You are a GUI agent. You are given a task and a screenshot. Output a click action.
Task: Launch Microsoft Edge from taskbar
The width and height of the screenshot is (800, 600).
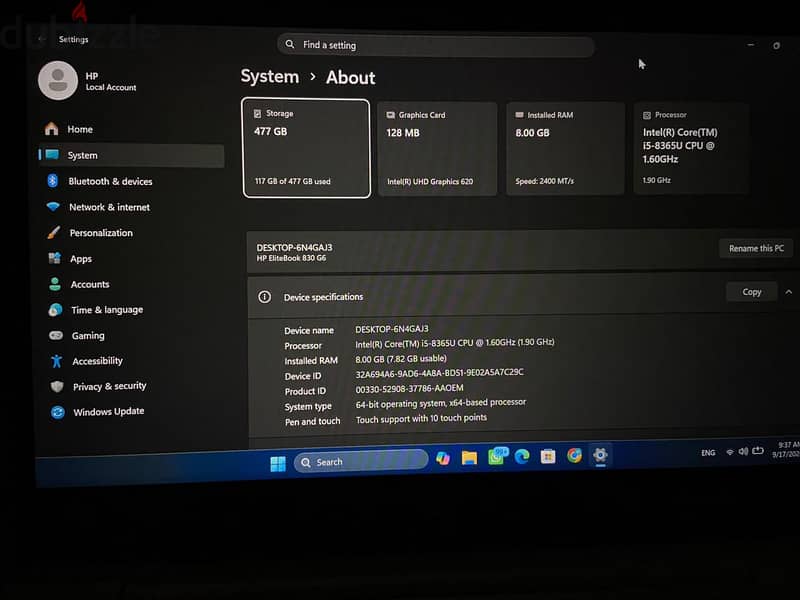click(521, 456)
